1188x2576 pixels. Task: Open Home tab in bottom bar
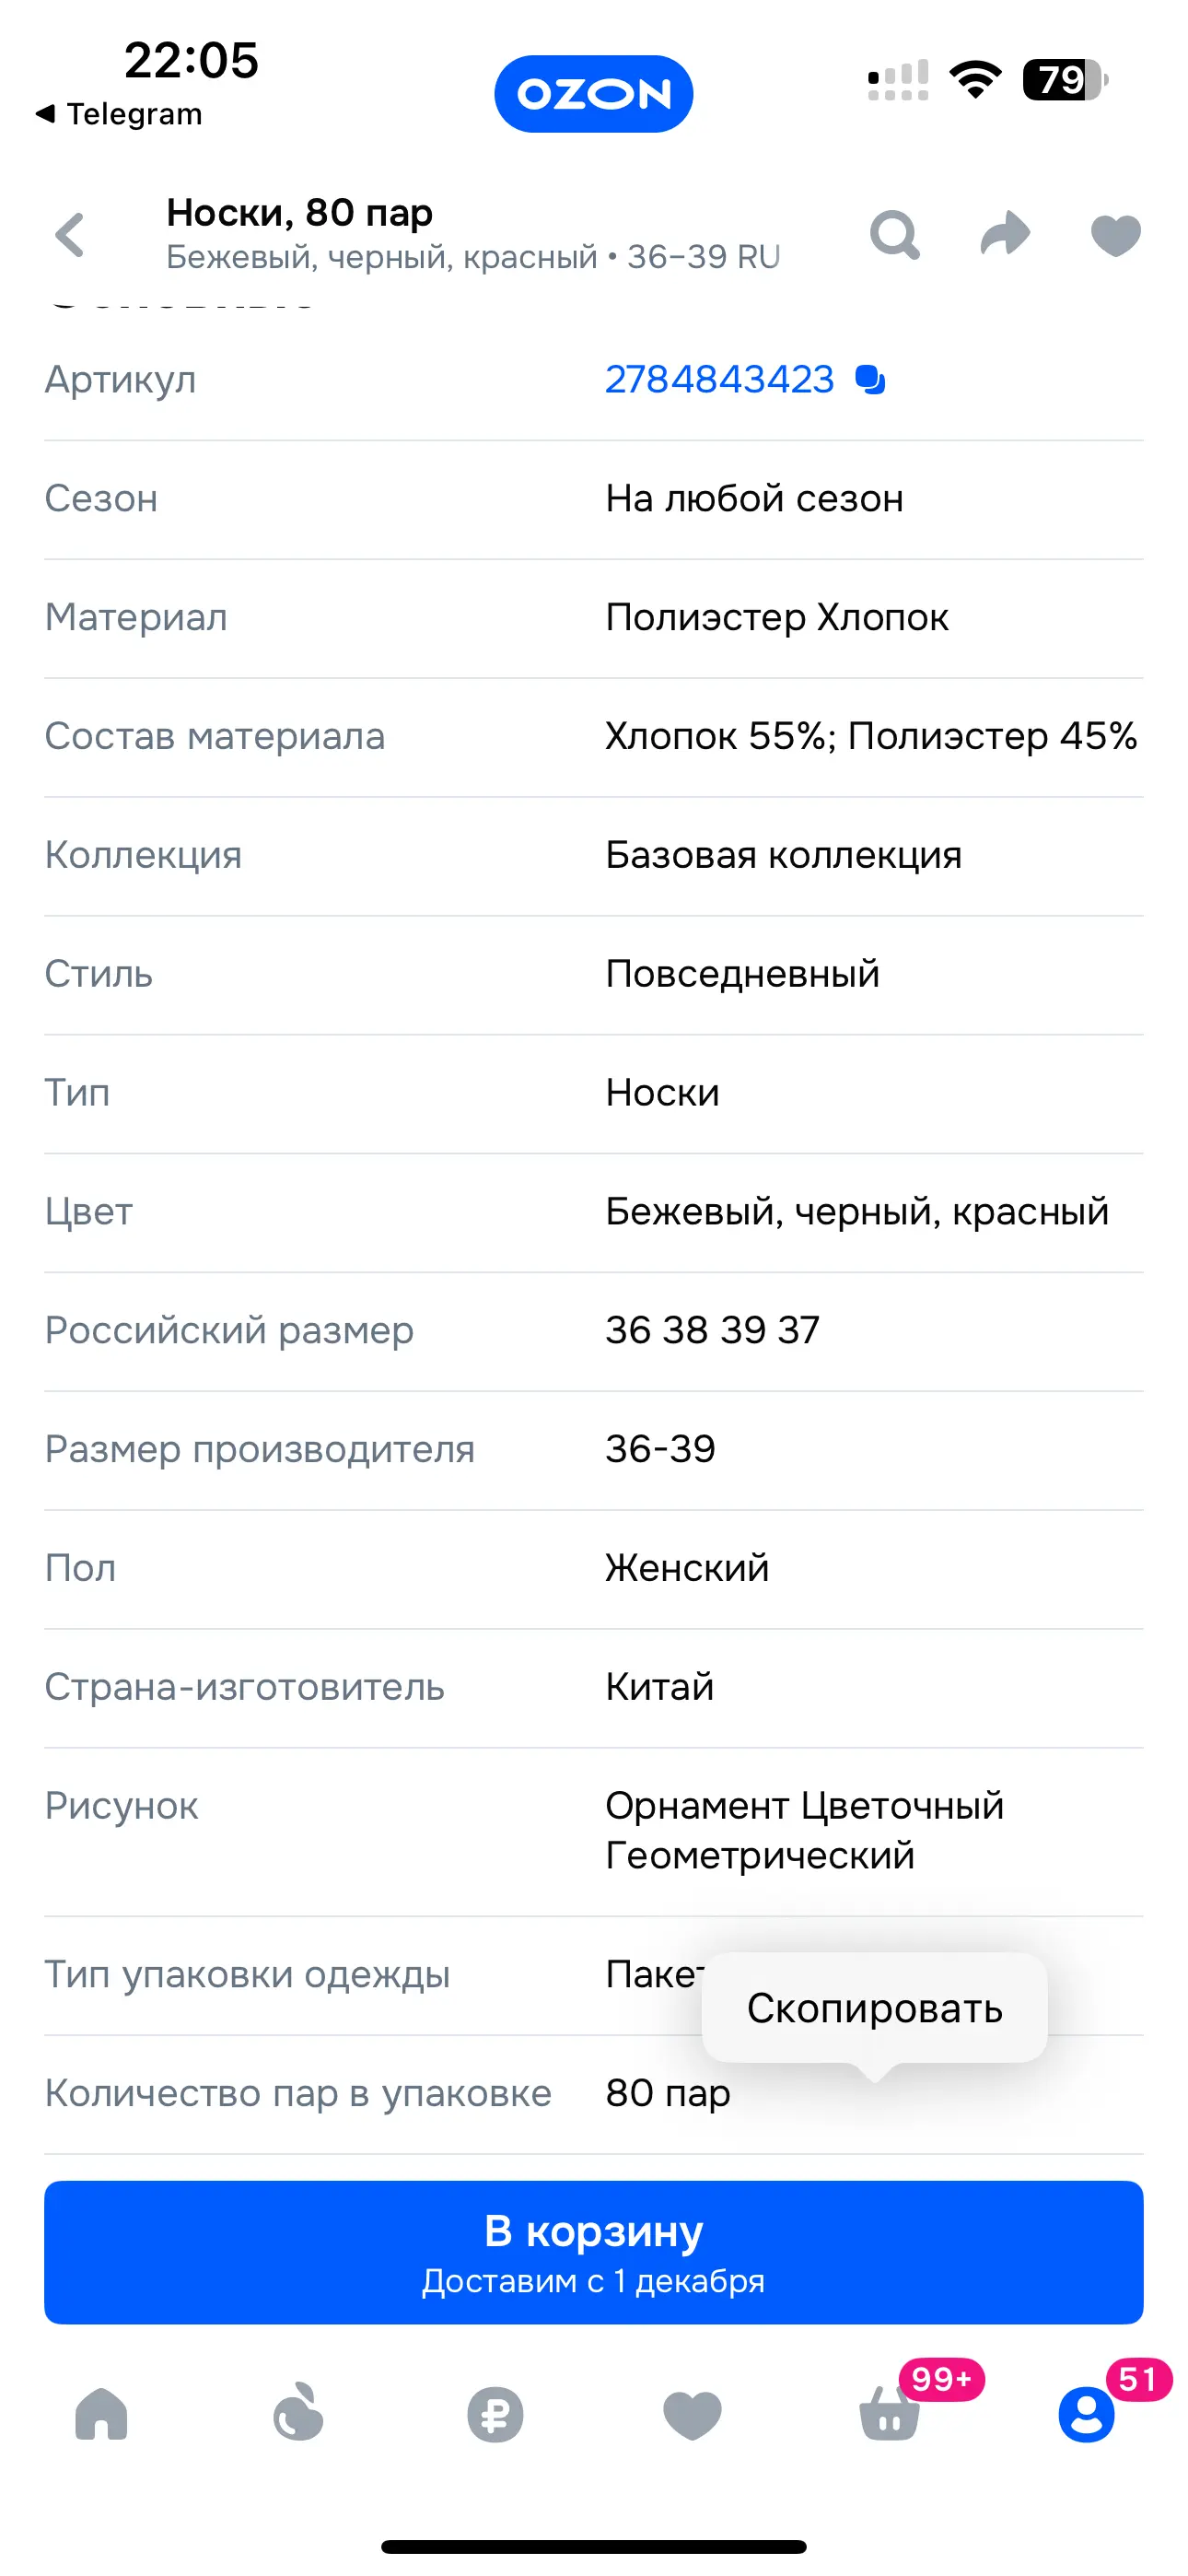pyautogui.click(x=101, y=2414)
